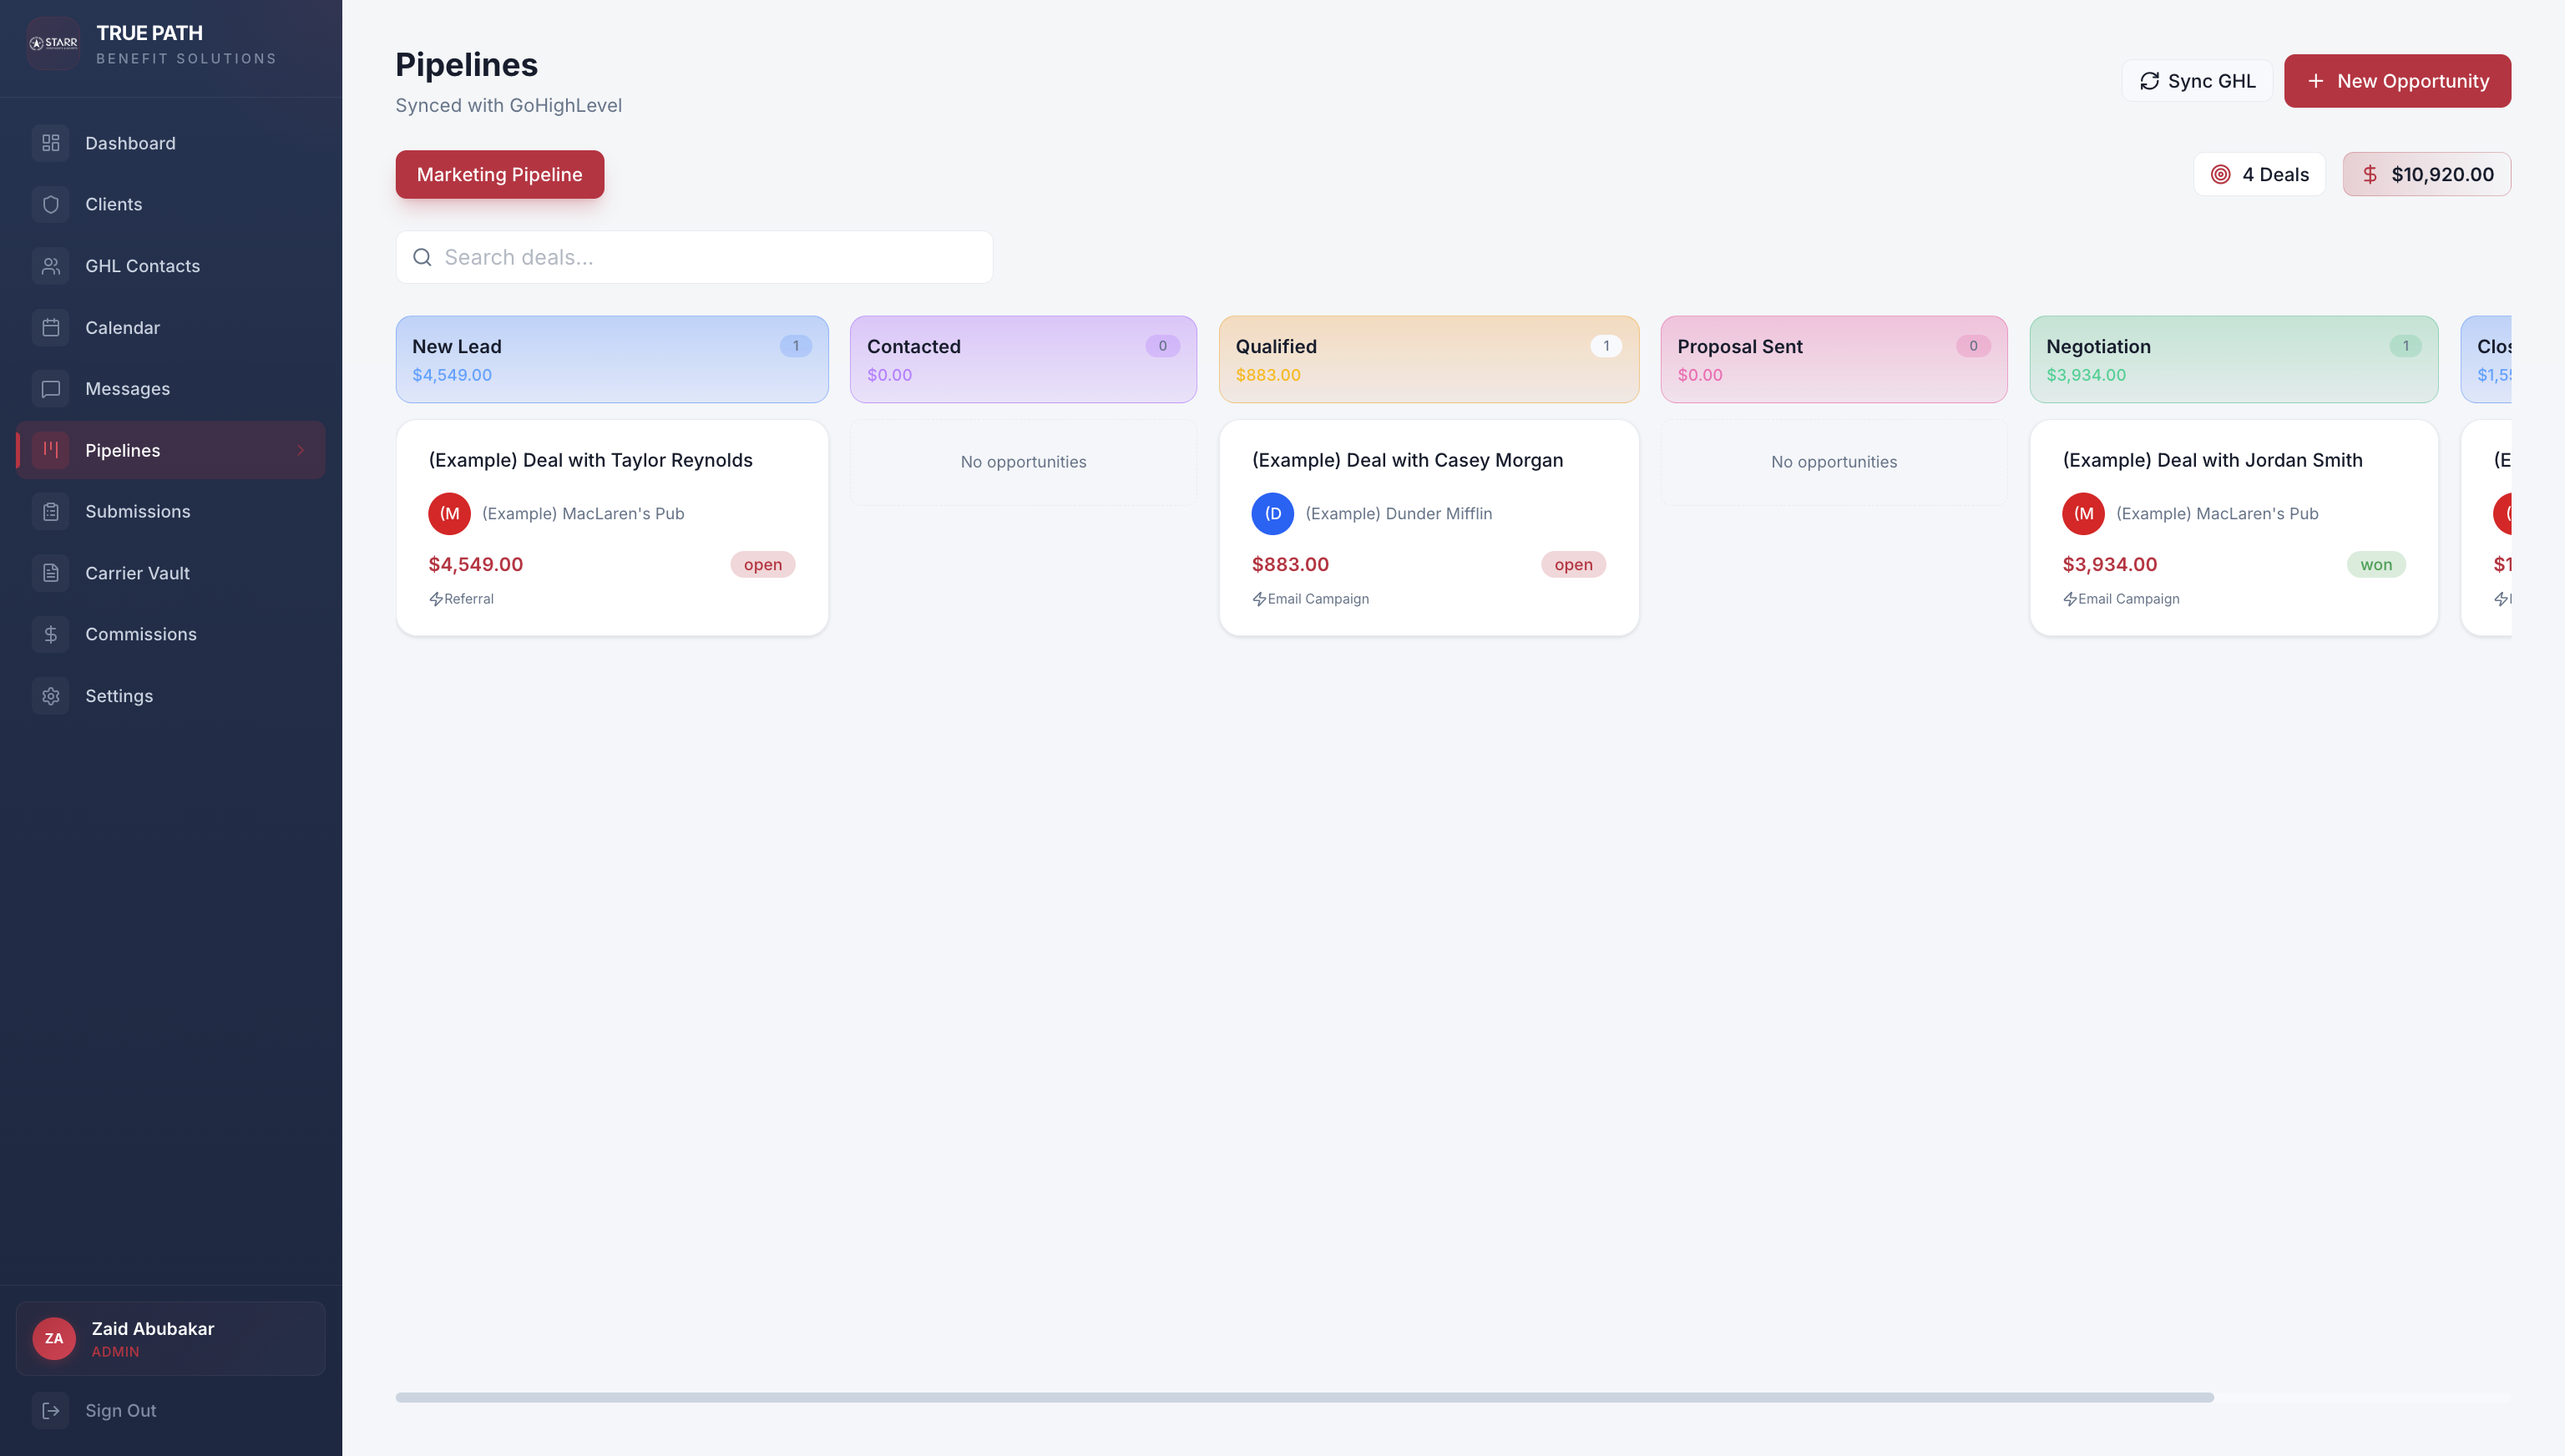Focus the Search deals input field
This screenshot has height=1456, width=2565.
pos(694,257)
